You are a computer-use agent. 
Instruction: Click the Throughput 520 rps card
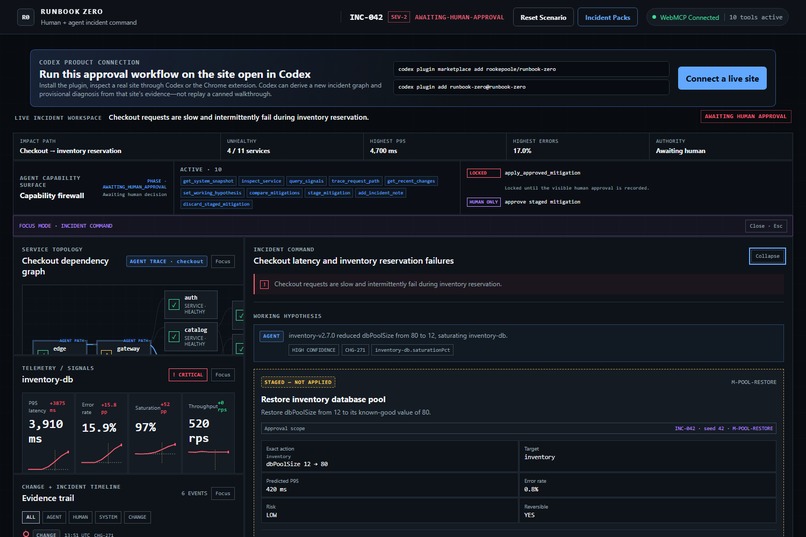(208, 433)
